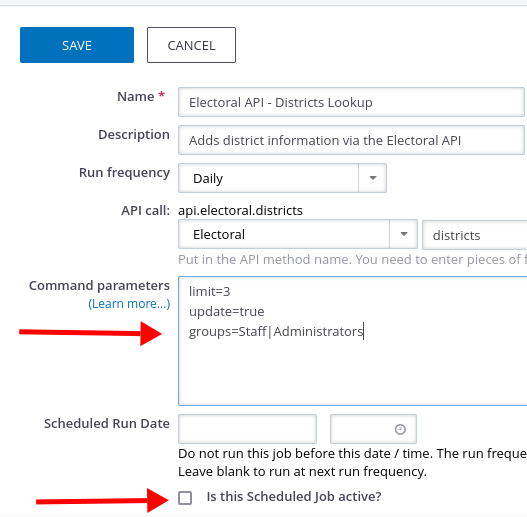Viewport: 527px width, 517px height.
Task: Click the 'Is this Scheduled Job active?' label
Action: pos(294,496)
